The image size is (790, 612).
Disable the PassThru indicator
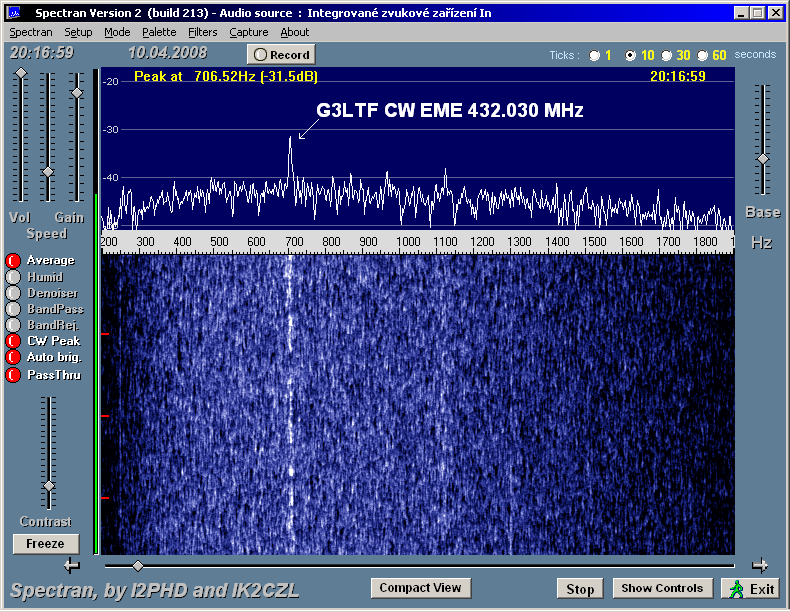[x=13, y=375]
